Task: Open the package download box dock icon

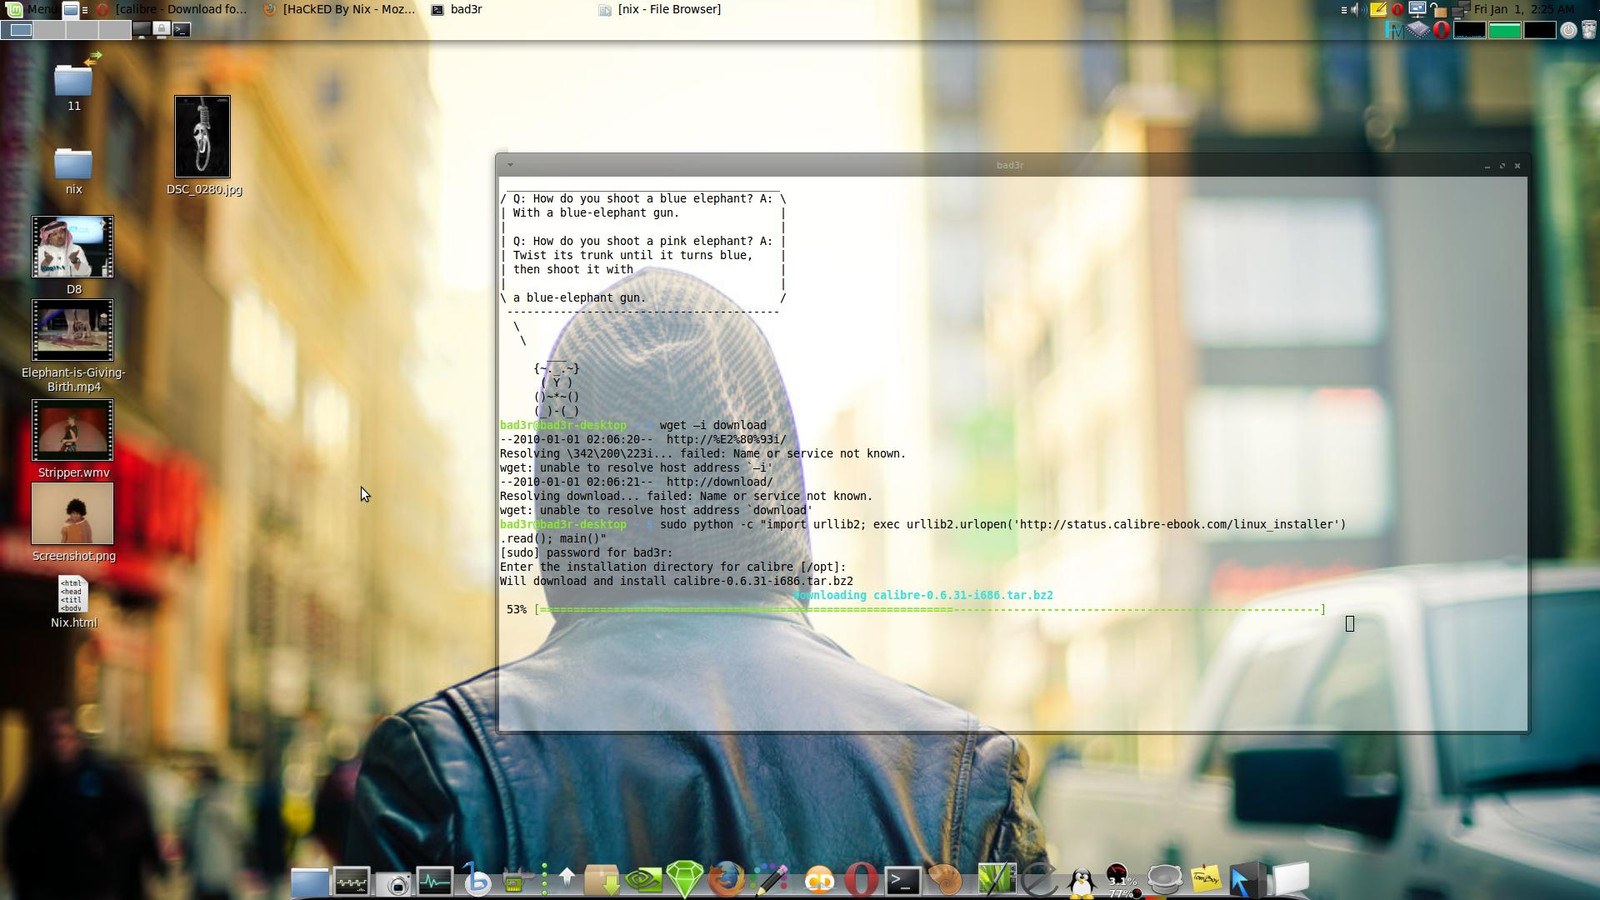Action: [603, 880]
